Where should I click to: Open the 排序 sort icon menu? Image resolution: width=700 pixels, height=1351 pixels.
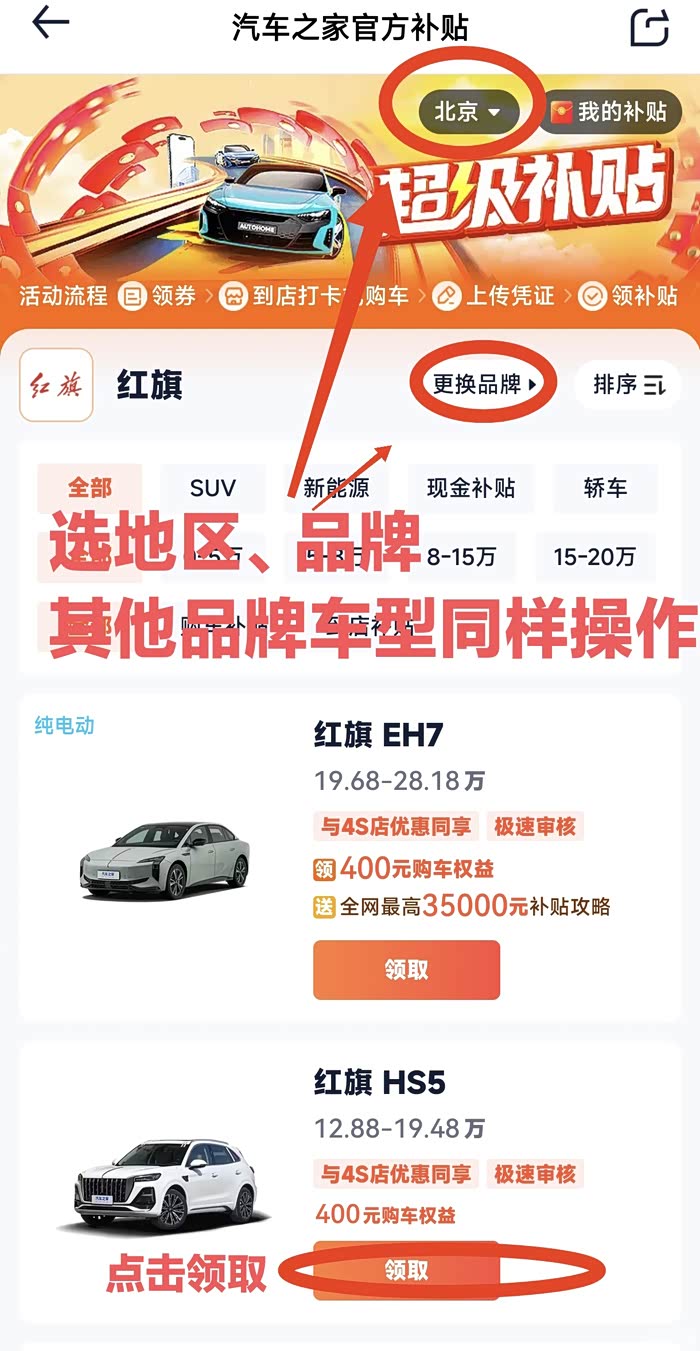point(628,384)
